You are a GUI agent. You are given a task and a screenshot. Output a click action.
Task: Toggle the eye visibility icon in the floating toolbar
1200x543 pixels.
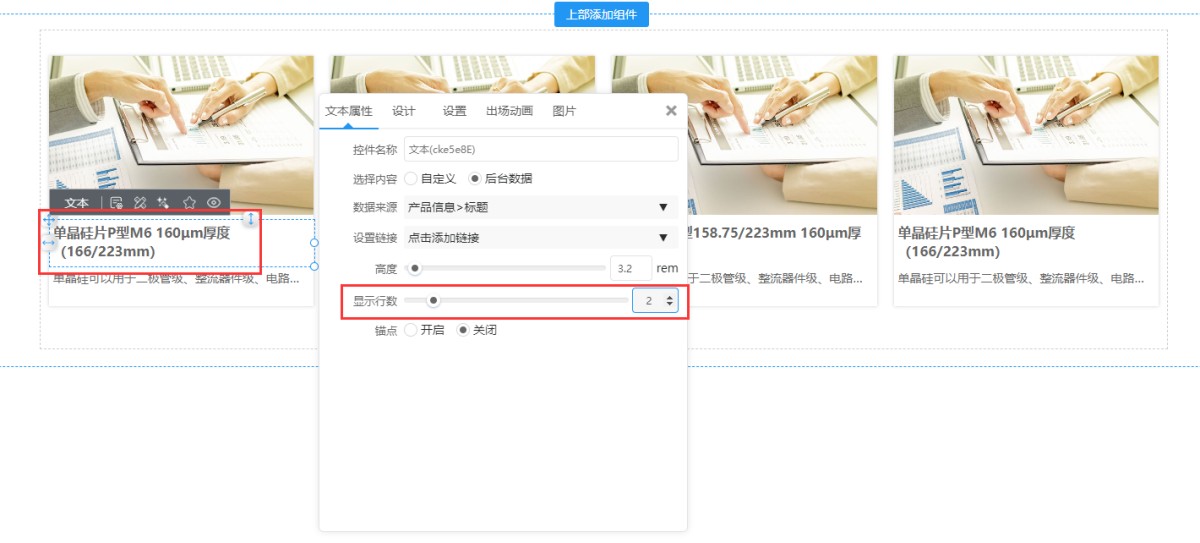tap(214, 202)
